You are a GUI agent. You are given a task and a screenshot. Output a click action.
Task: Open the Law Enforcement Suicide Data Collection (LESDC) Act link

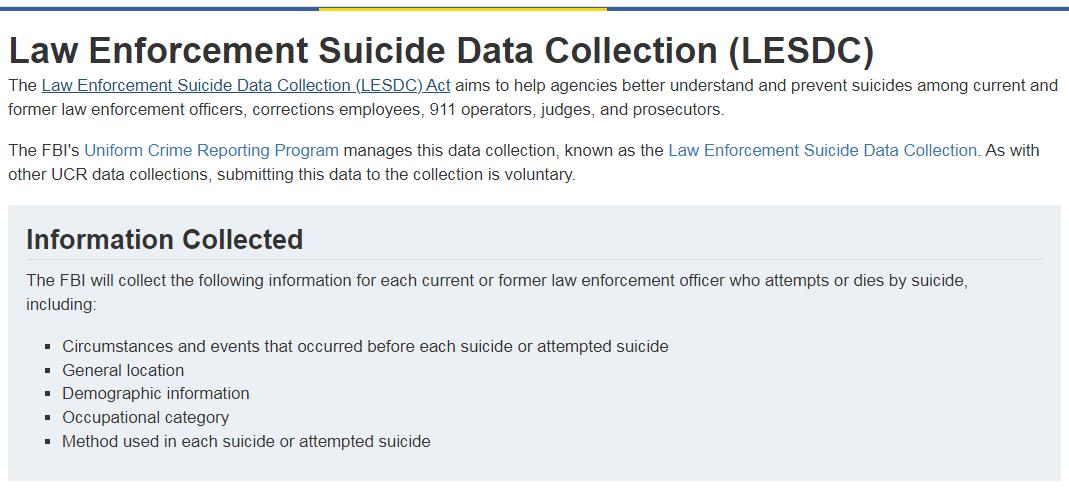(x=245, y=86)
